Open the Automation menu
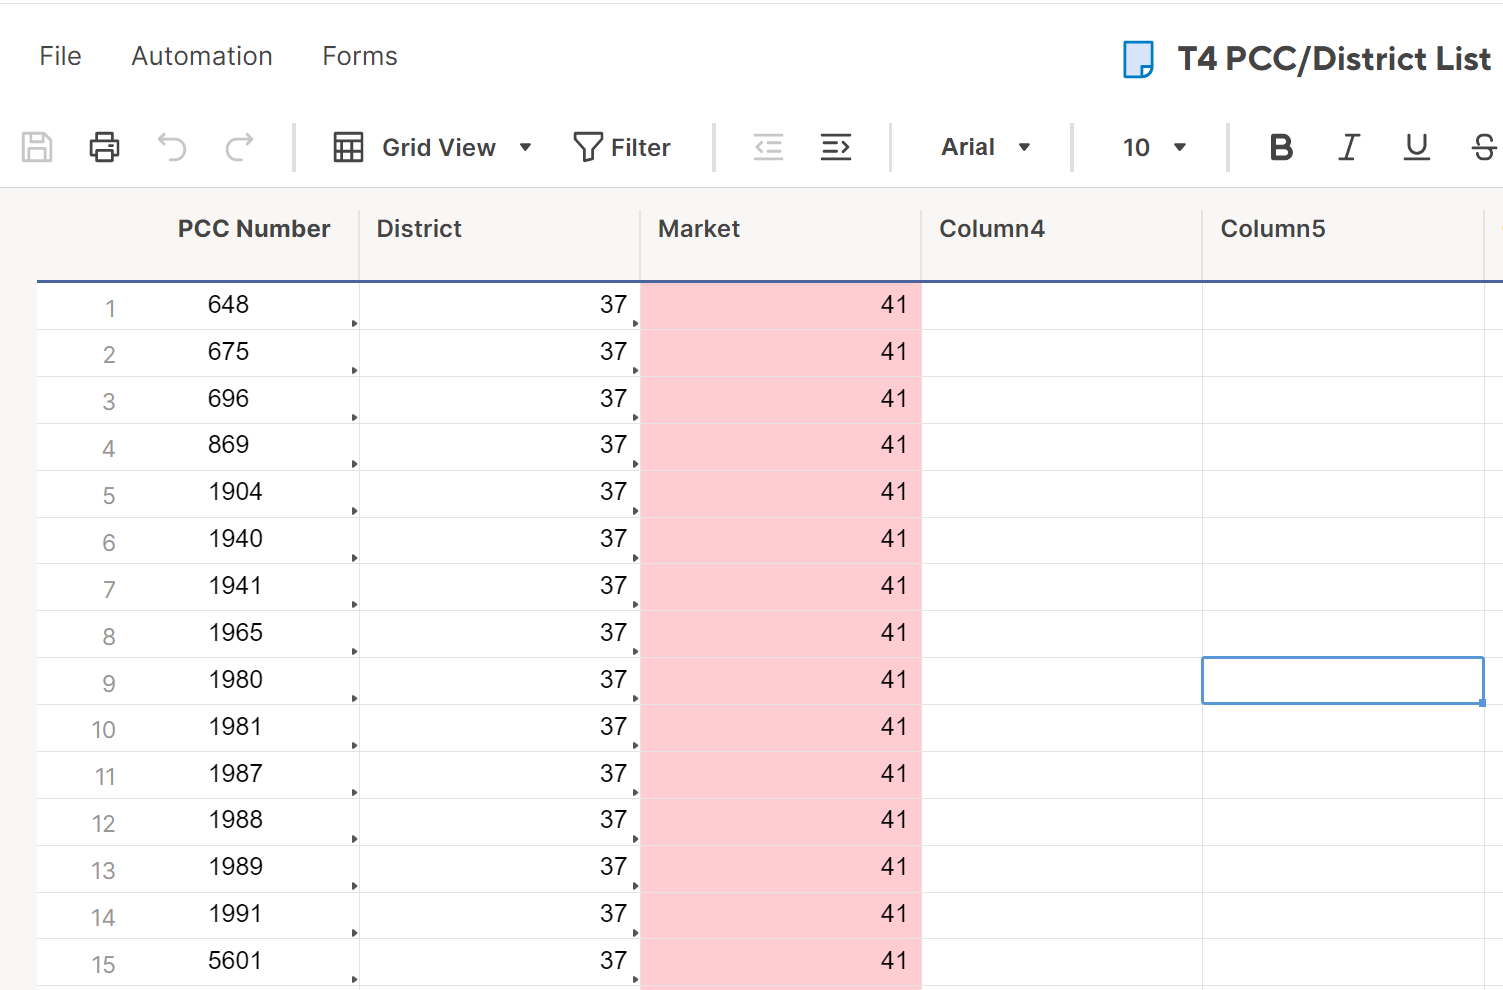 tap(201, 56)
